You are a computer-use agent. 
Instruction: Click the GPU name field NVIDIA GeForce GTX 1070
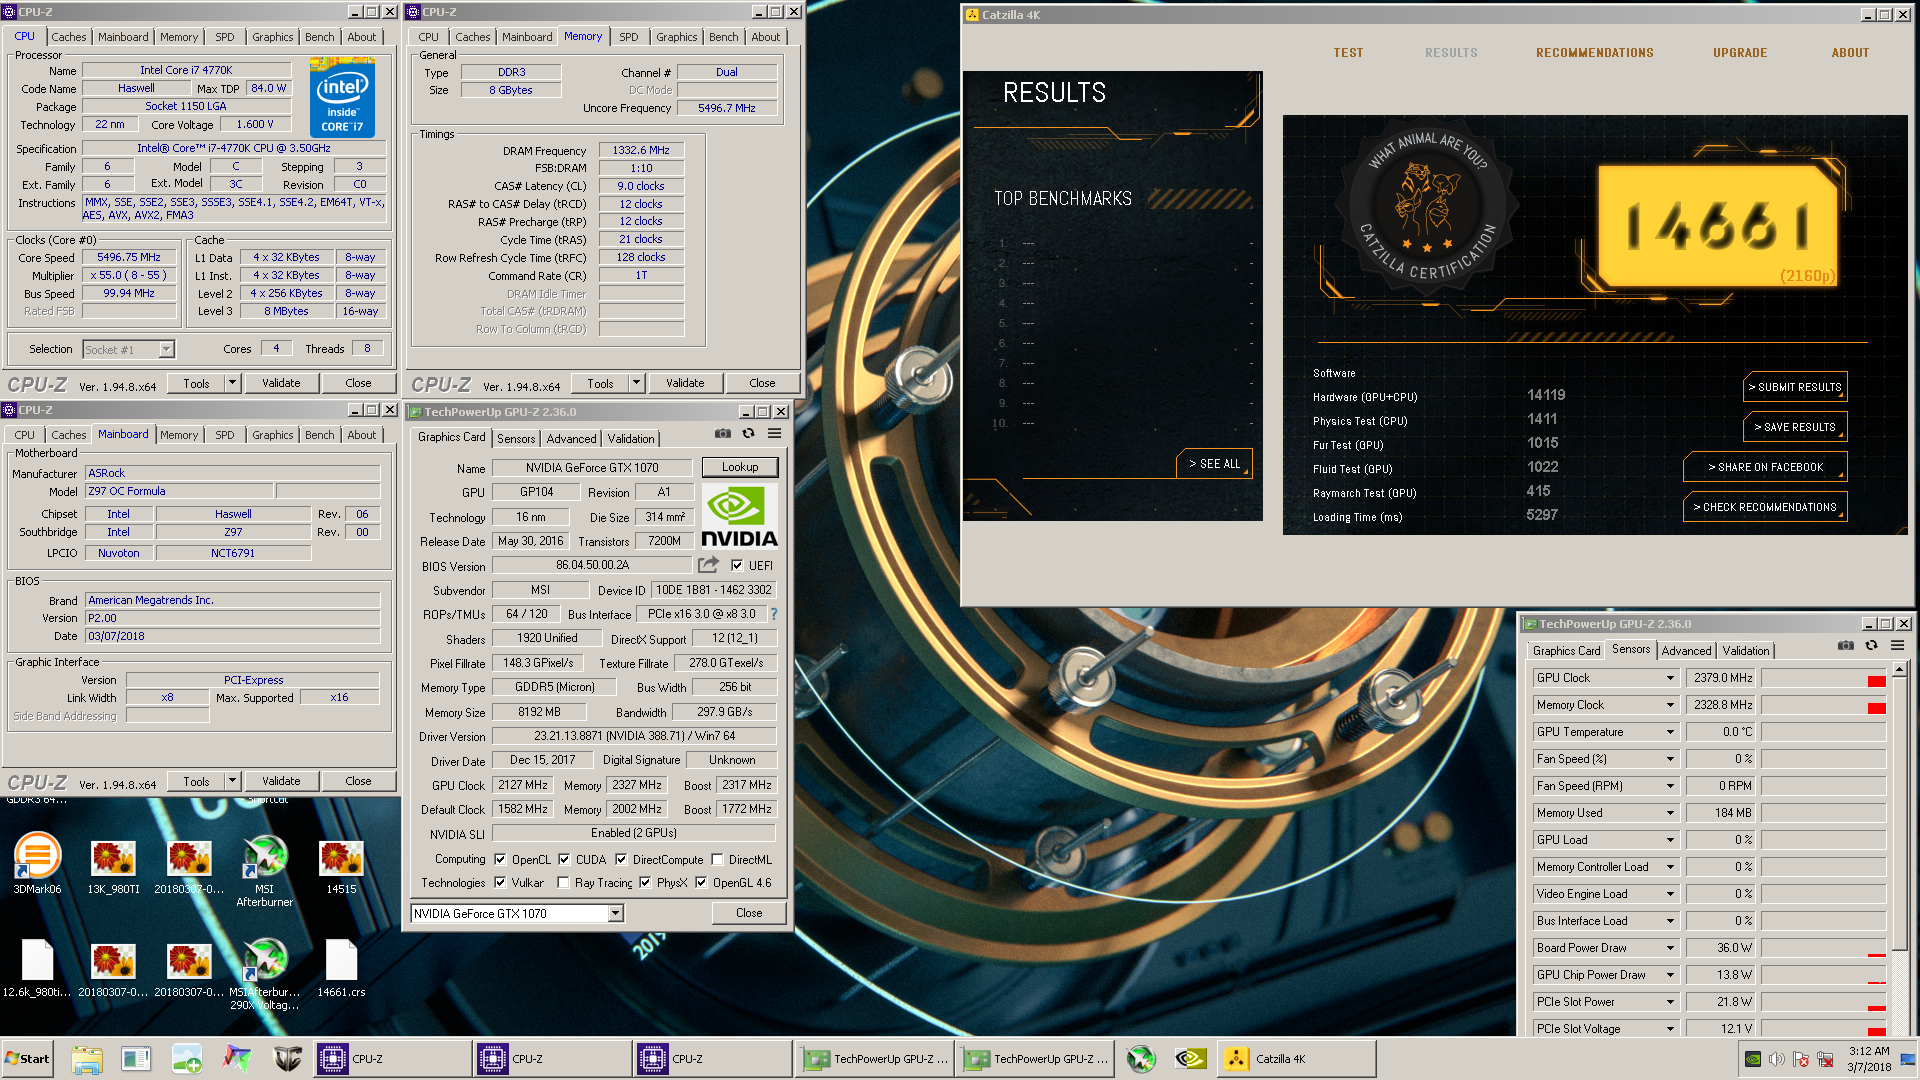593,467
